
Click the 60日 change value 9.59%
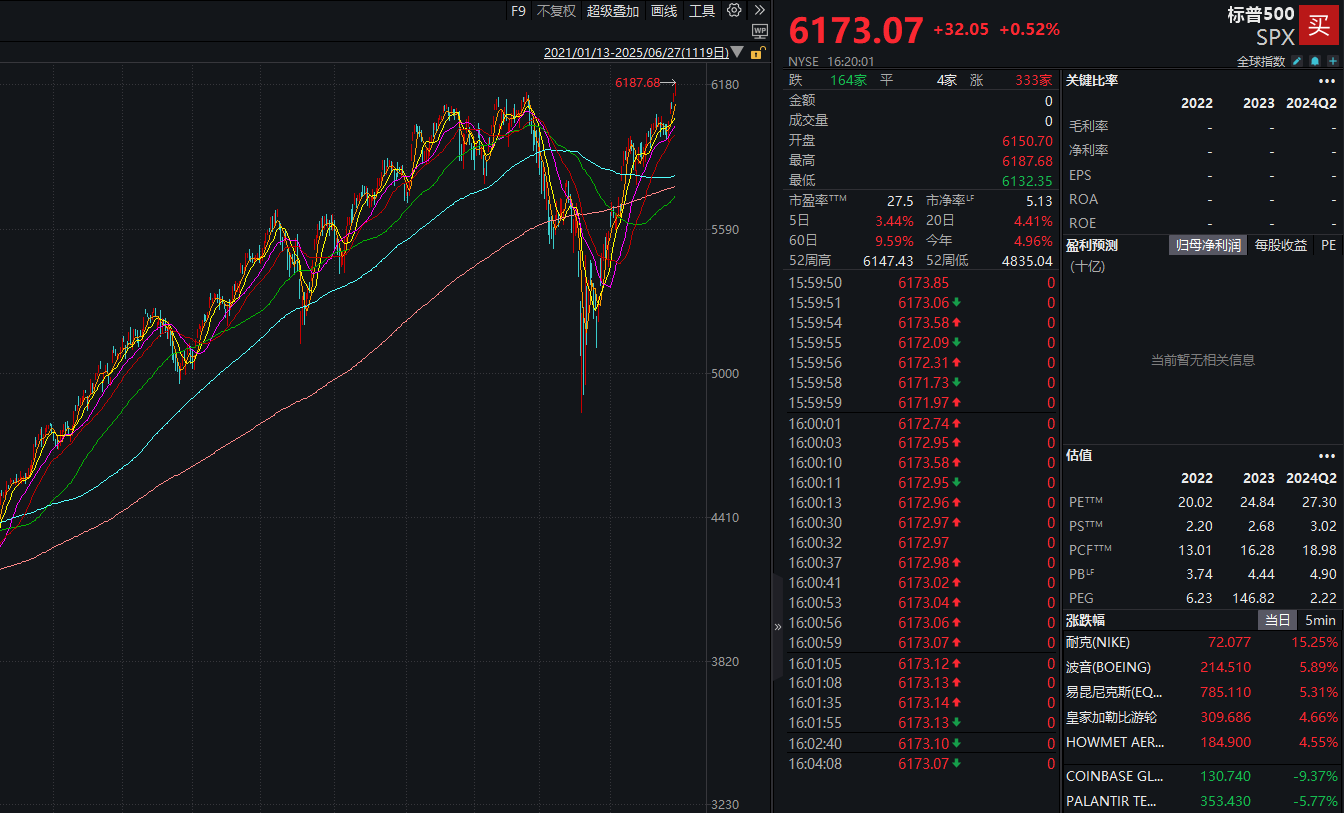(895, 240)
